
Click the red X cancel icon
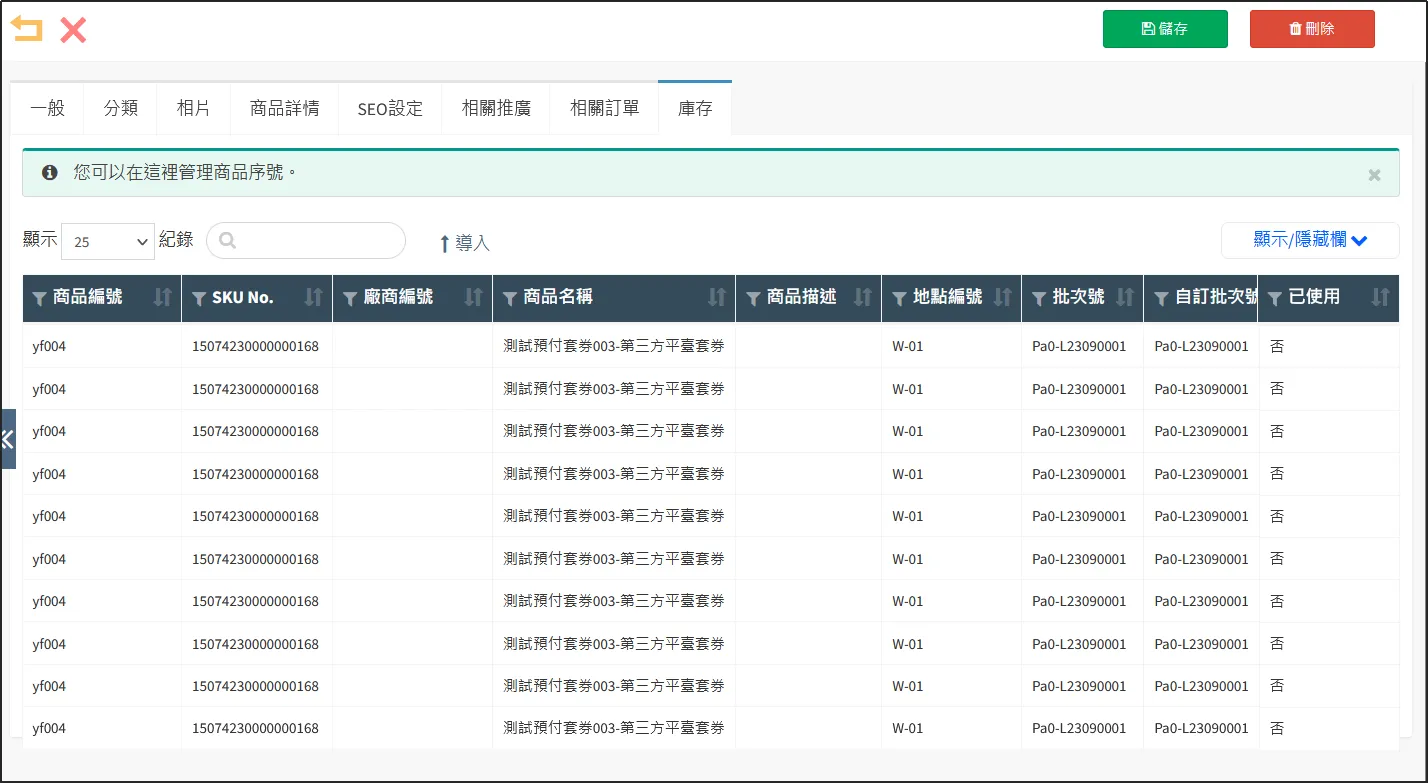[73, 30]
